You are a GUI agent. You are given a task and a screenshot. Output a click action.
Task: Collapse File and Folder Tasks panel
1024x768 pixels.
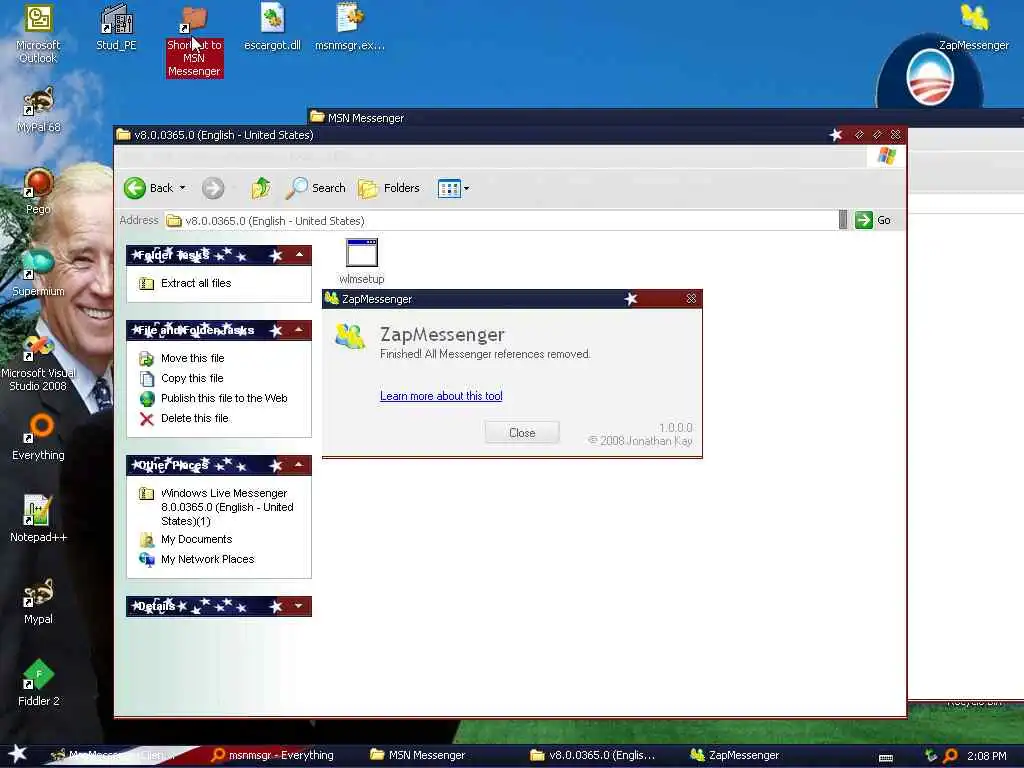tap(299, 330)
